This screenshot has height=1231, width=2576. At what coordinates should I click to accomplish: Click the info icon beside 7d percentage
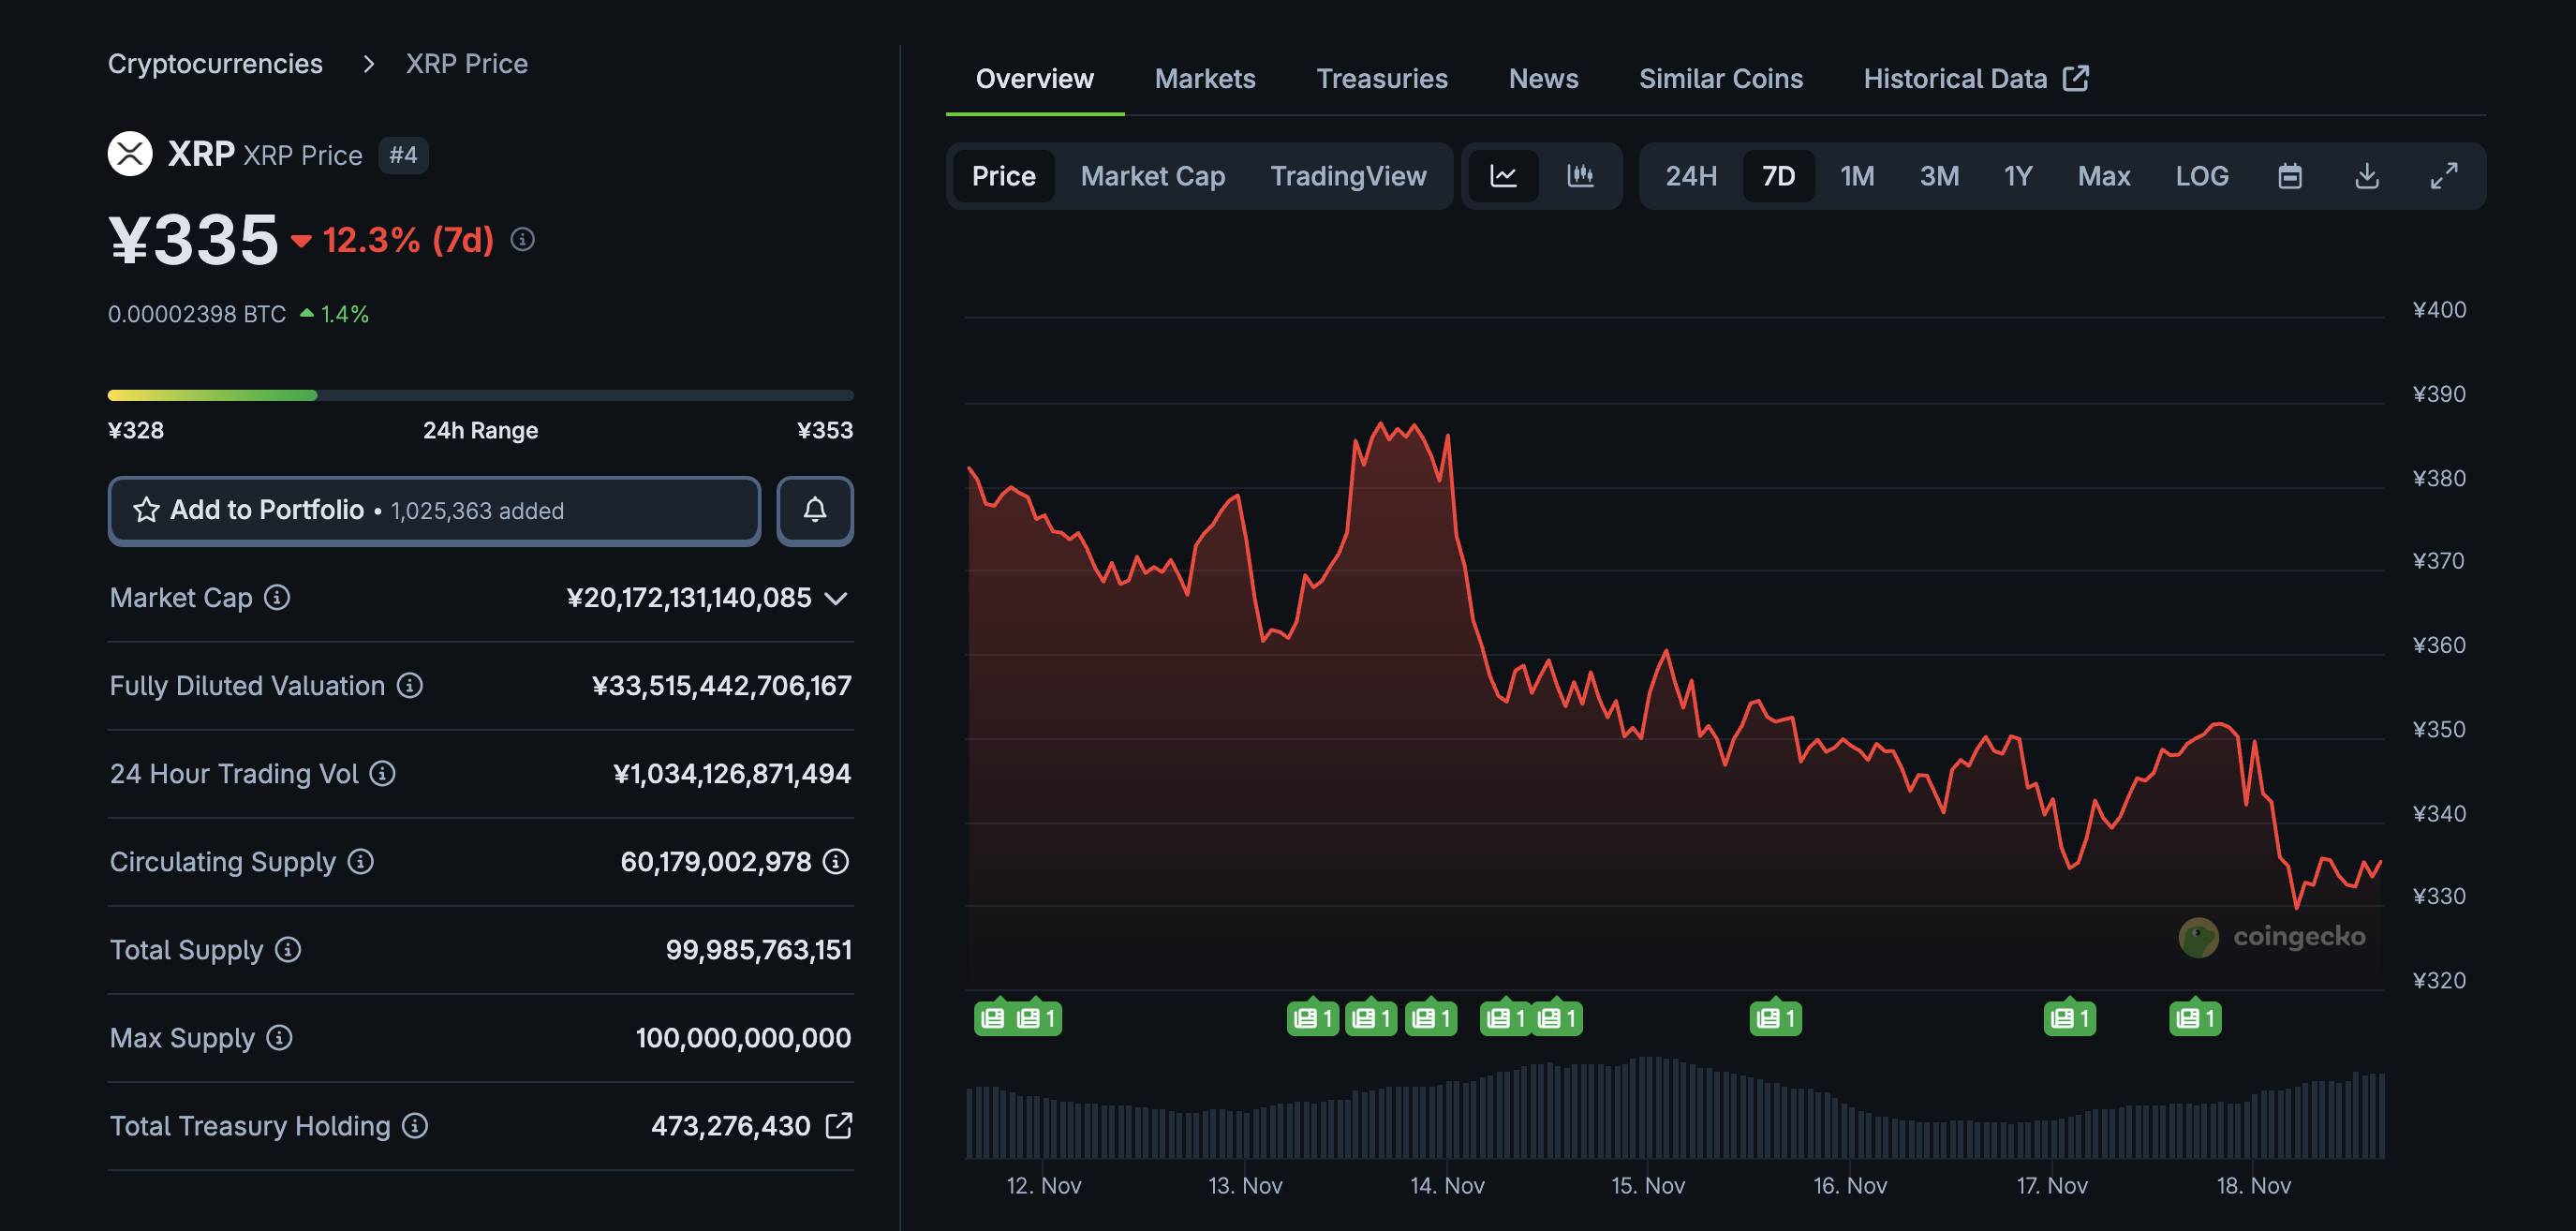(522, 239)
